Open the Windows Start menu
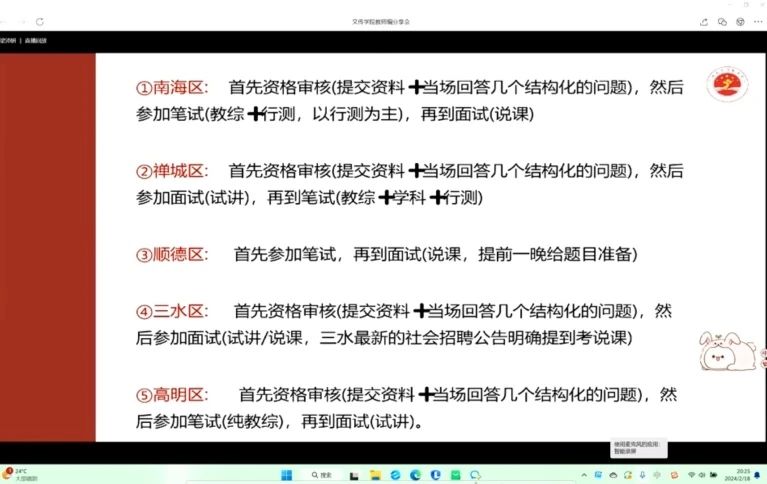This screenshot has height=484, width=767. 285,474
